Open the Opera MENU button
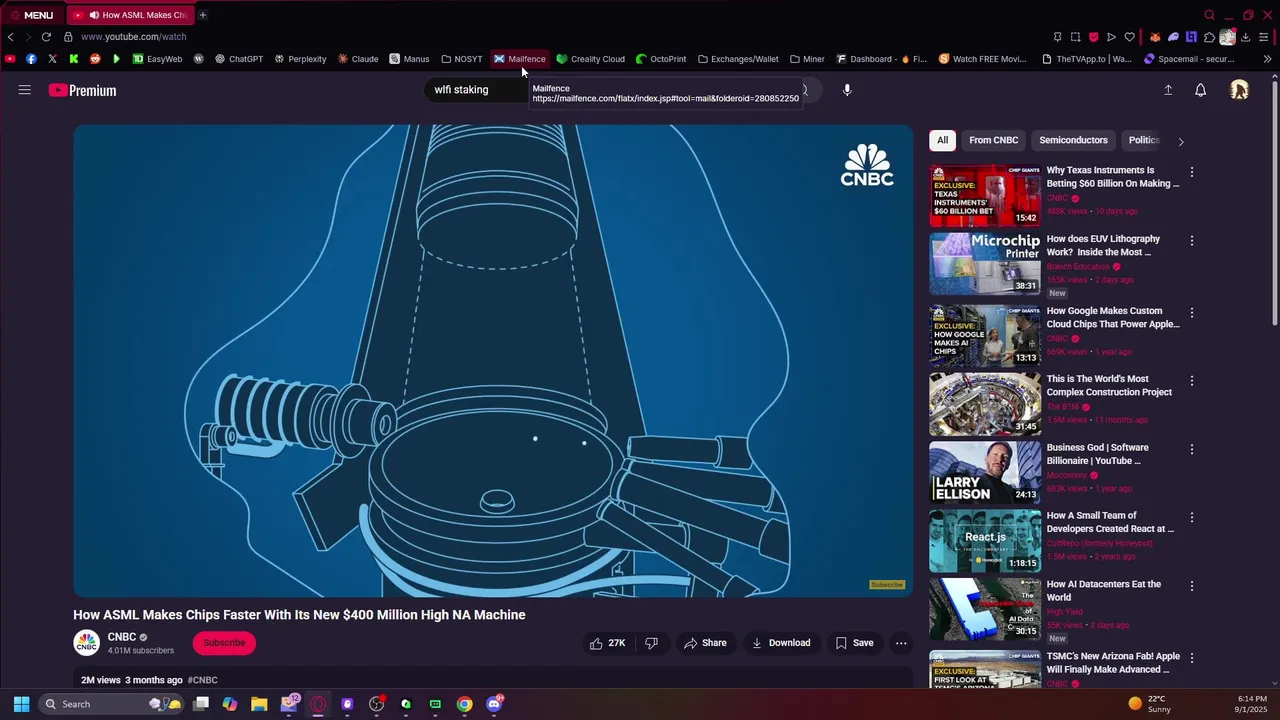The width and height of the screenshot is (1280, 720). pos(31,15)
